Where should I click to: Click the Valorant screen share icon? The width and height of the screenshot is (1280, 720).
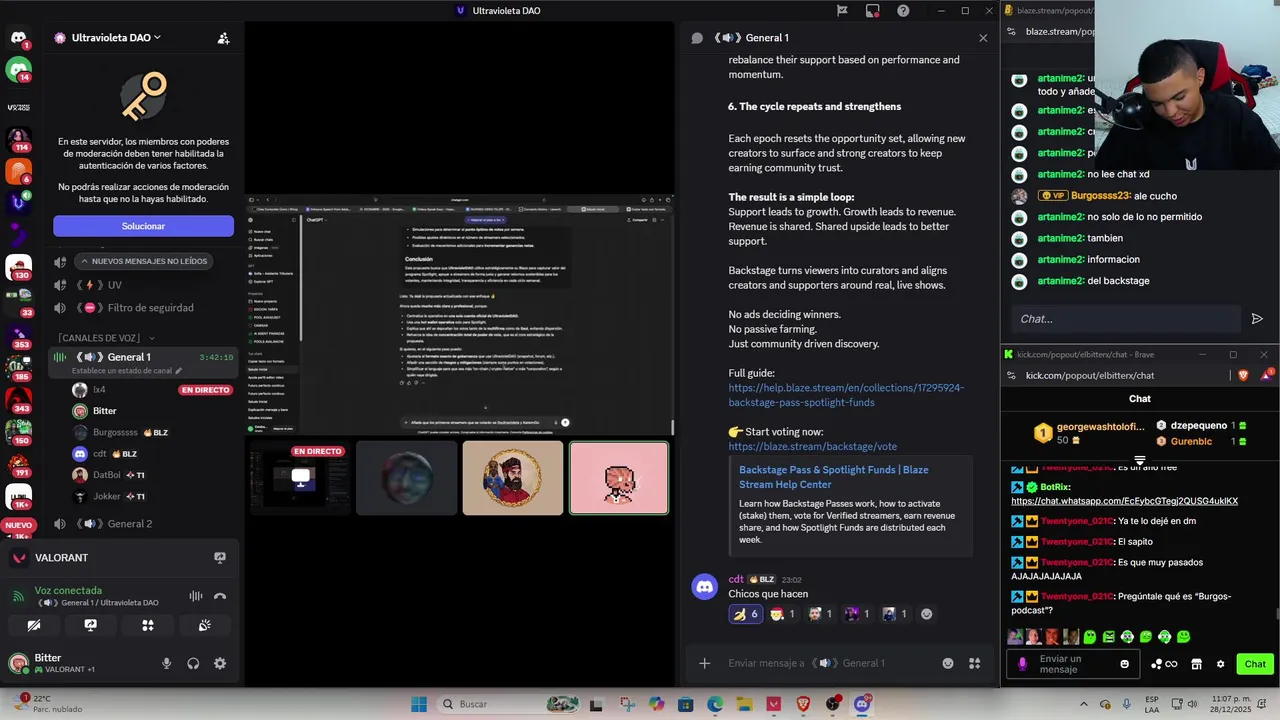point(220,558)
